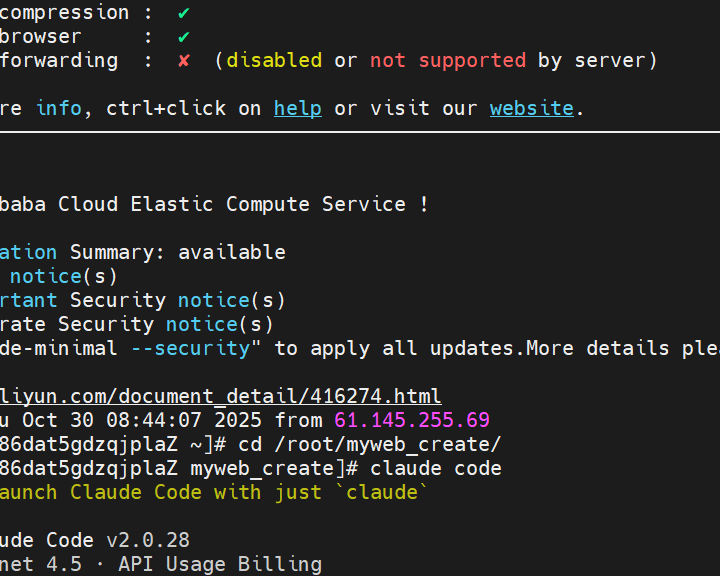720x576 pixels.
Task: Click 'rtant Security notice(s)' line
Action: (142, 300)
